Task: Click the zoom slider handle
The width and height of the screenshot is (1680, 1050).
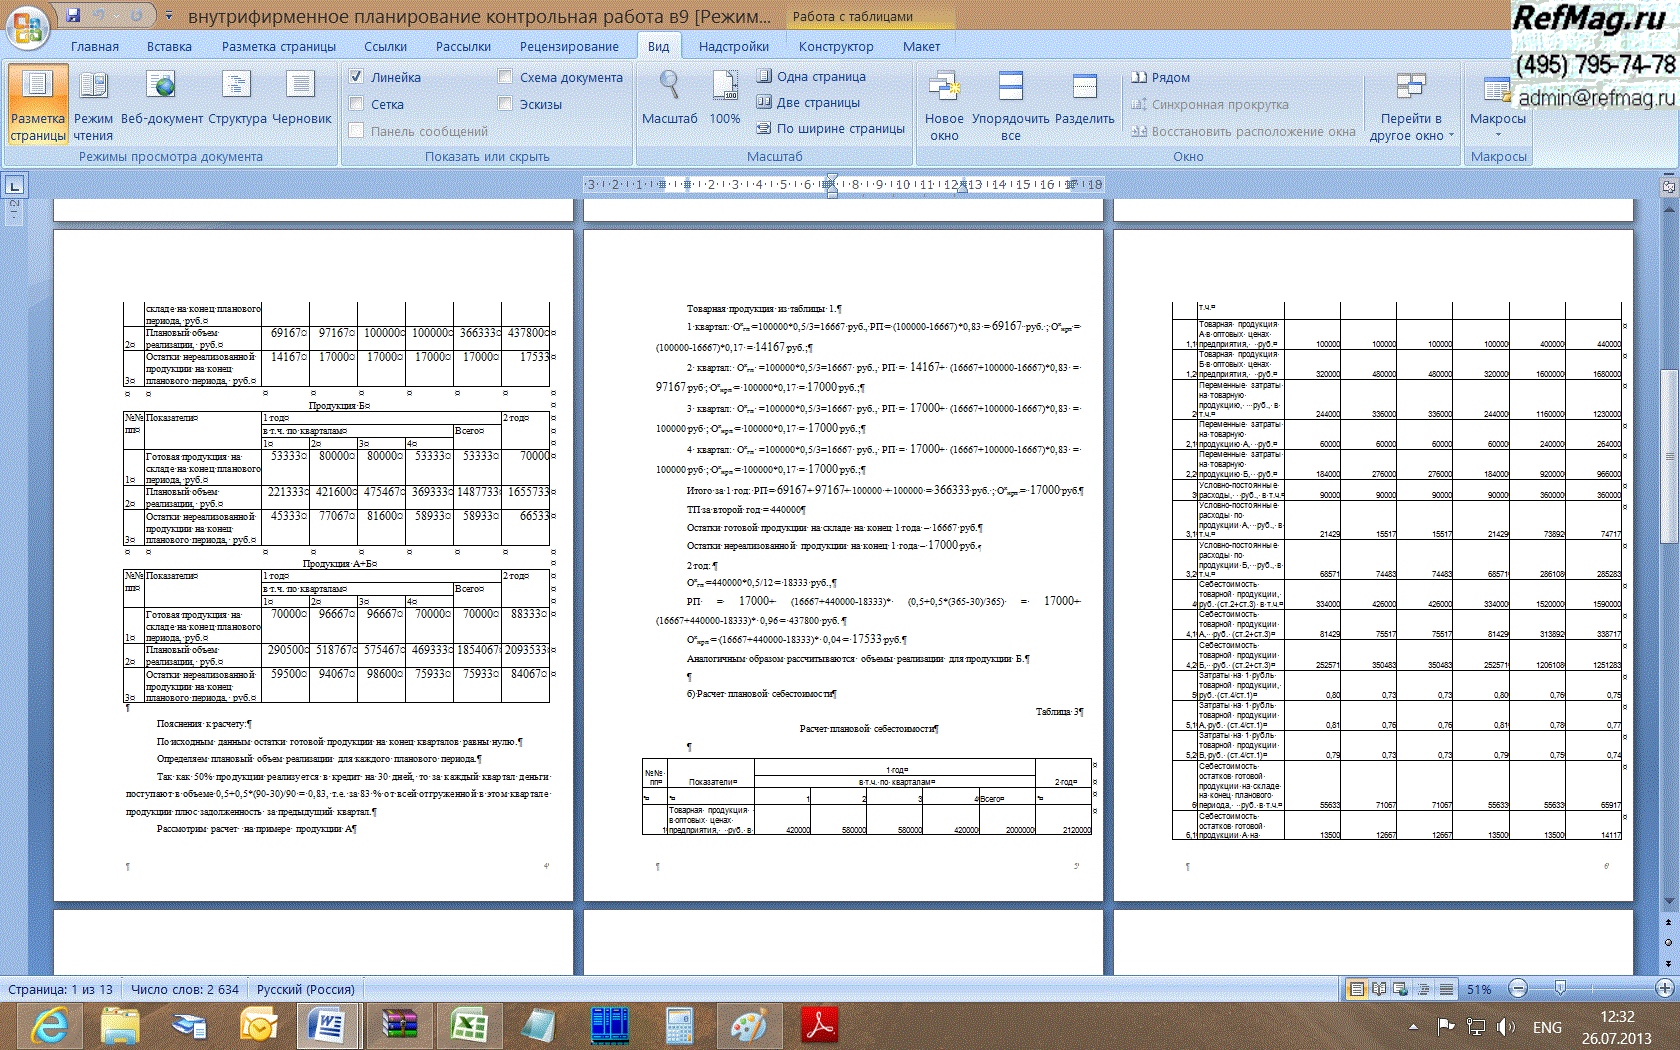Action: coord(1560,989)
